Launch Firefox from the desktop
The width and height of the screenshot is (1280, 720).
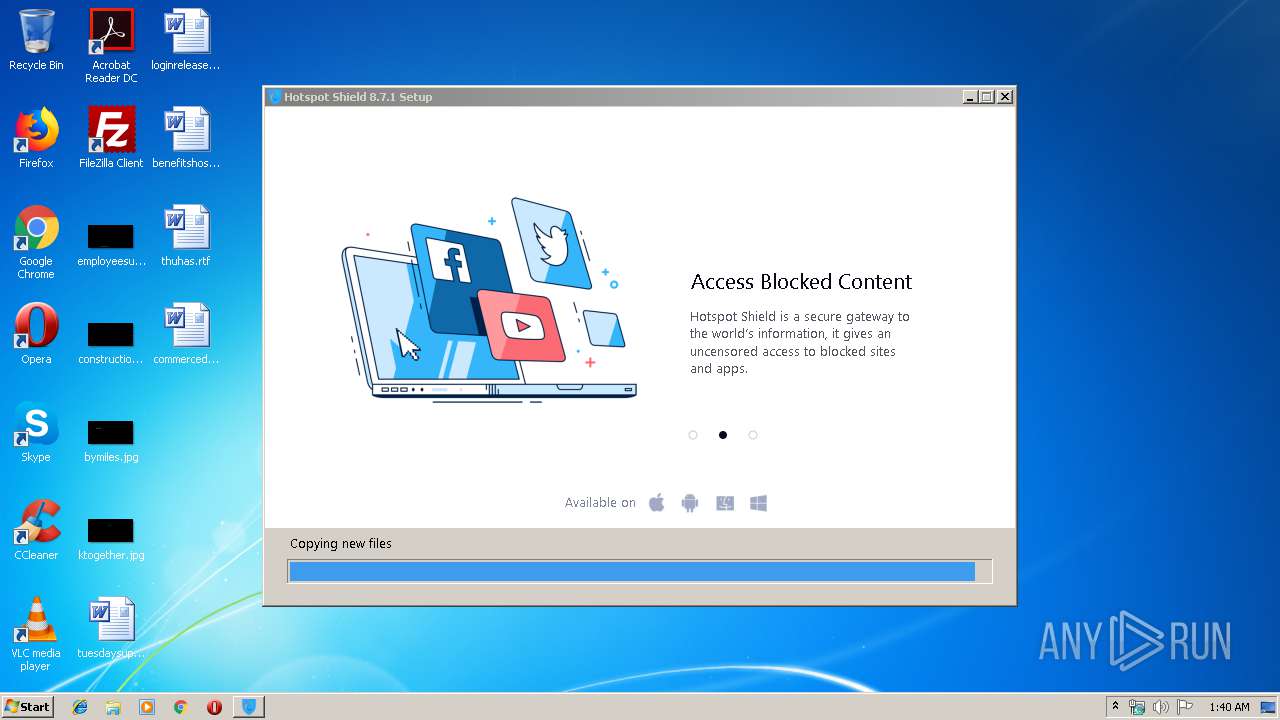(x=36, y=138)
